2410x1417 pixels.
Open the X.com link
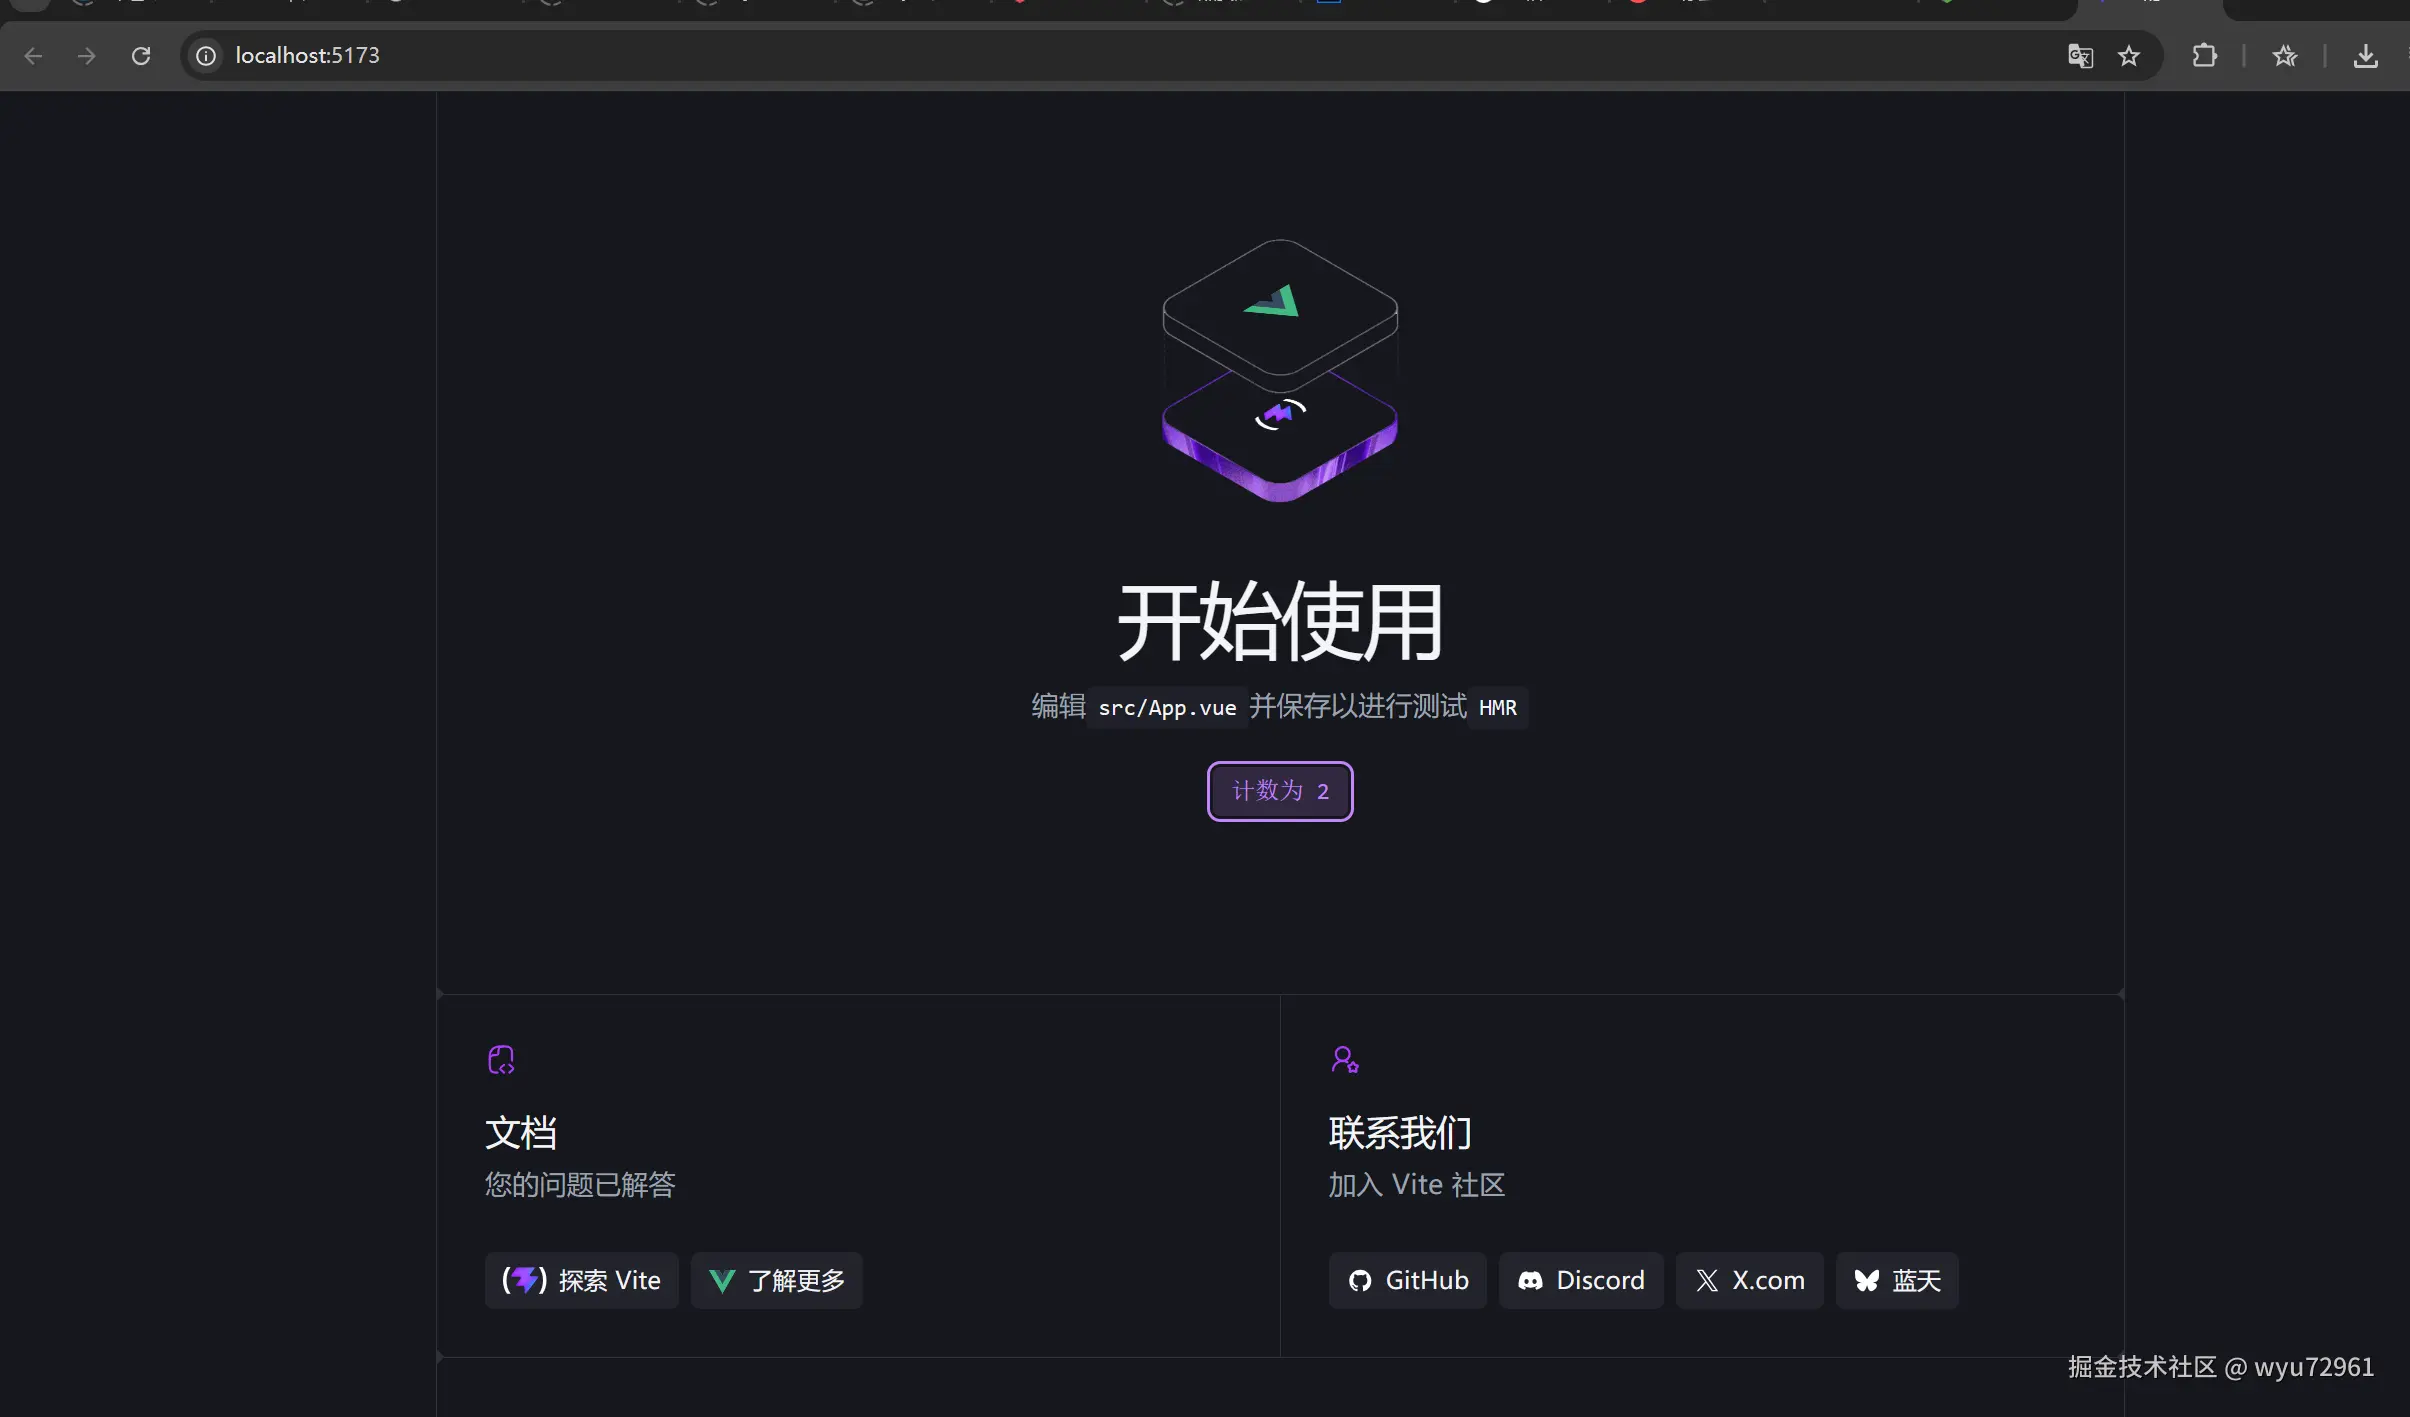[1750, 1280]
